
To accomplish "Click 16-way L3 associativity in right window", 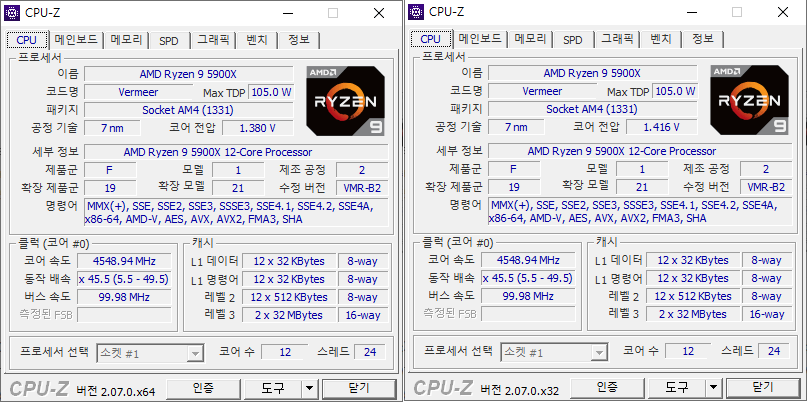I will click(767, 314).
